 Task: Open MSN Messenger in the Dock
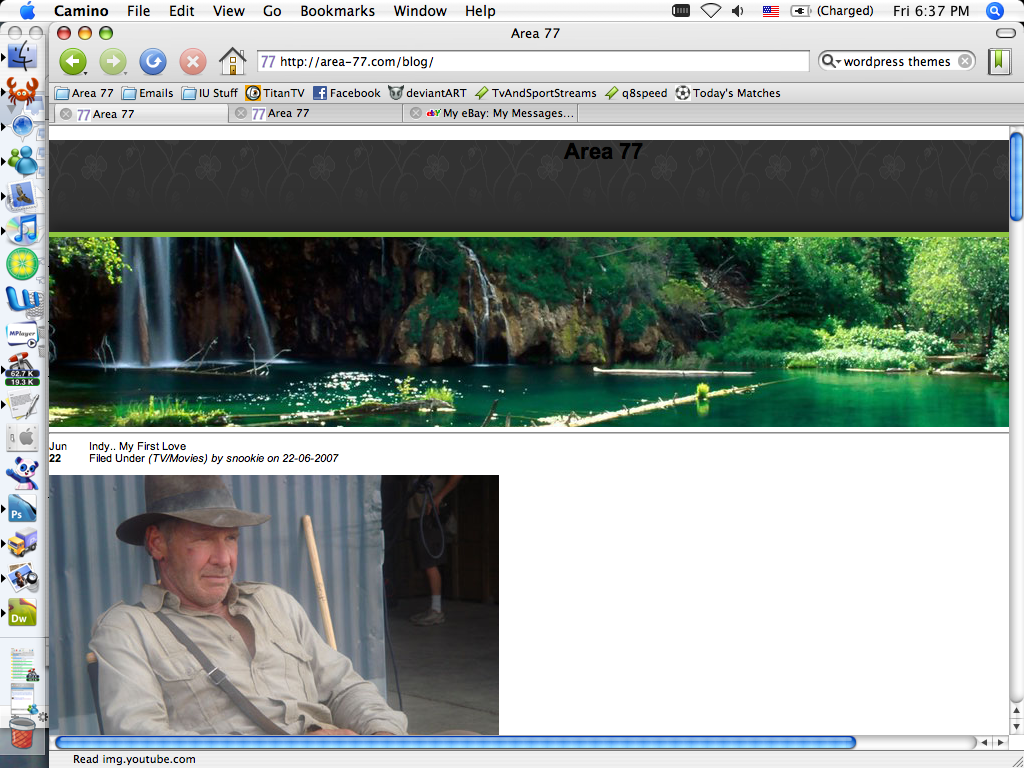[x=23, y=161]
